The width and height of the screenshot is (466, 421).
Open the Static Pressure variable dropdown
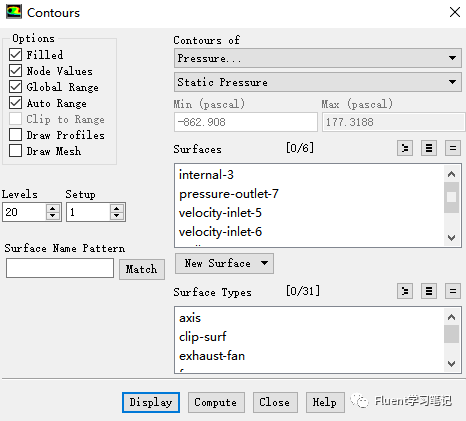click(318, 82)
